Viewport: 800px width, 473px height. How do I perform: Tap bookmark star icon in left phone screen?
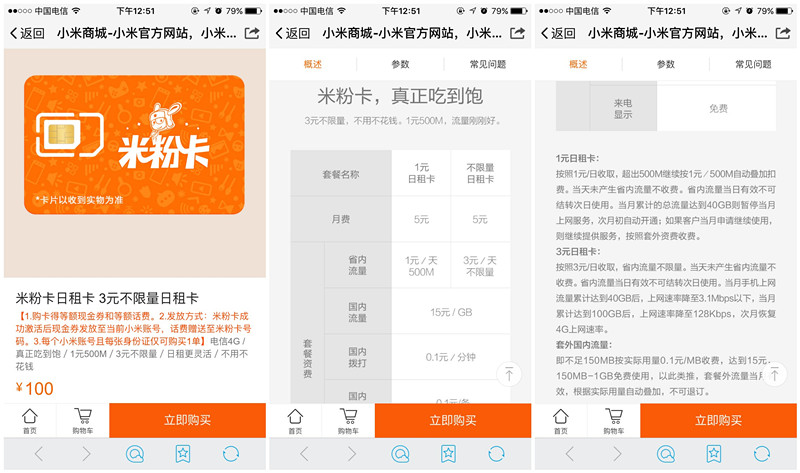coord(183,454)
